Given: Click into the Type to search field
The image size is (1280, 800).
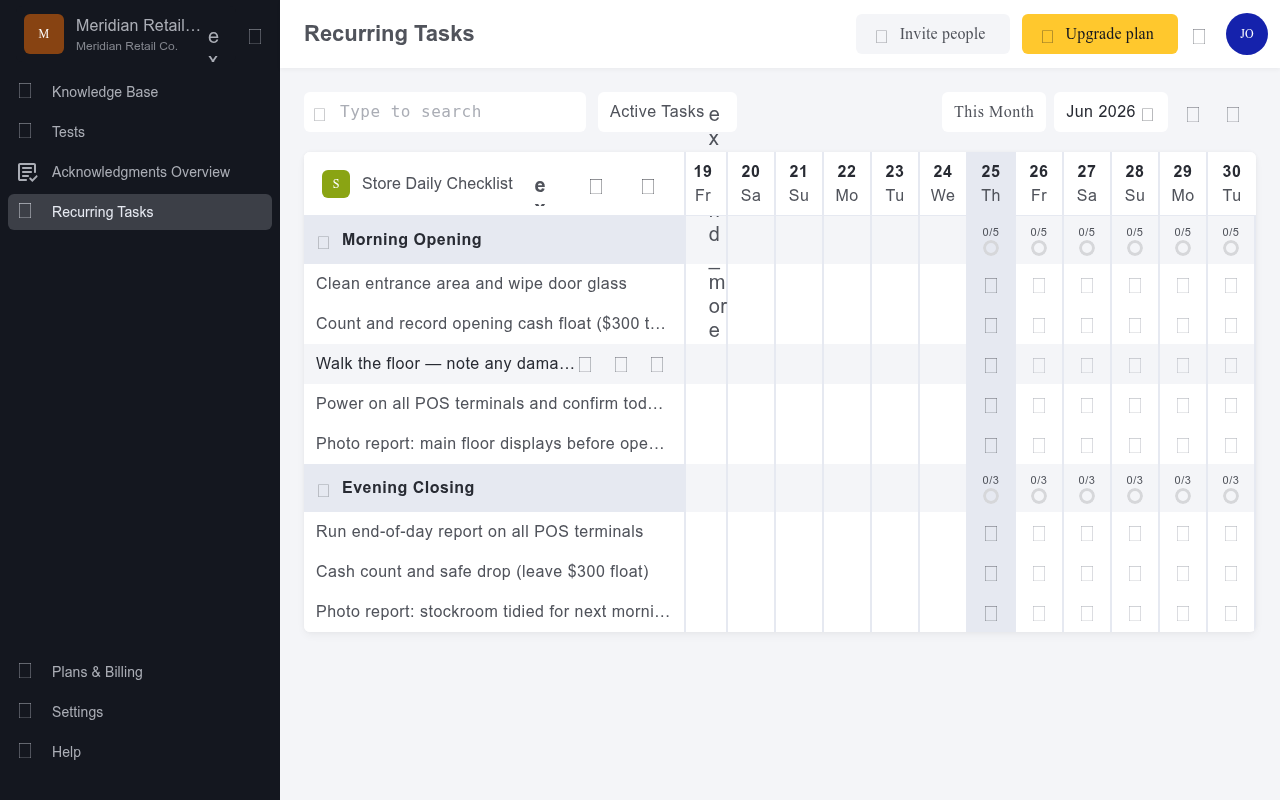Looking at the screenshot, I should [445, 112].
